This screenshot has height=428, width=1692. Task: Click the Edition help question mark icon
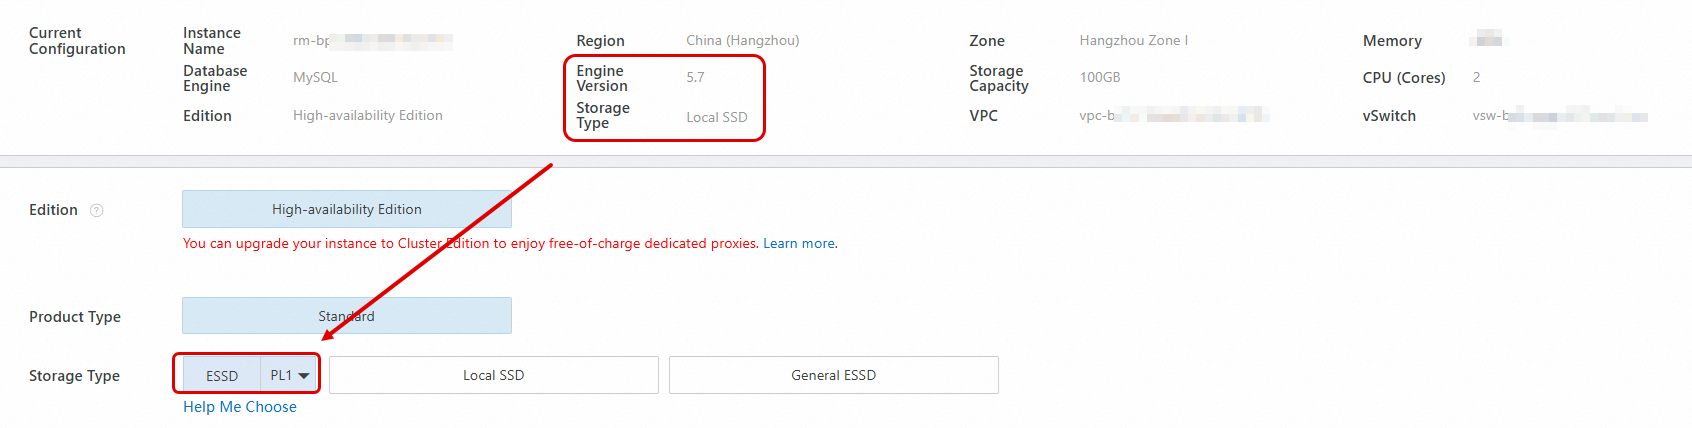click(x=97, y=210)
